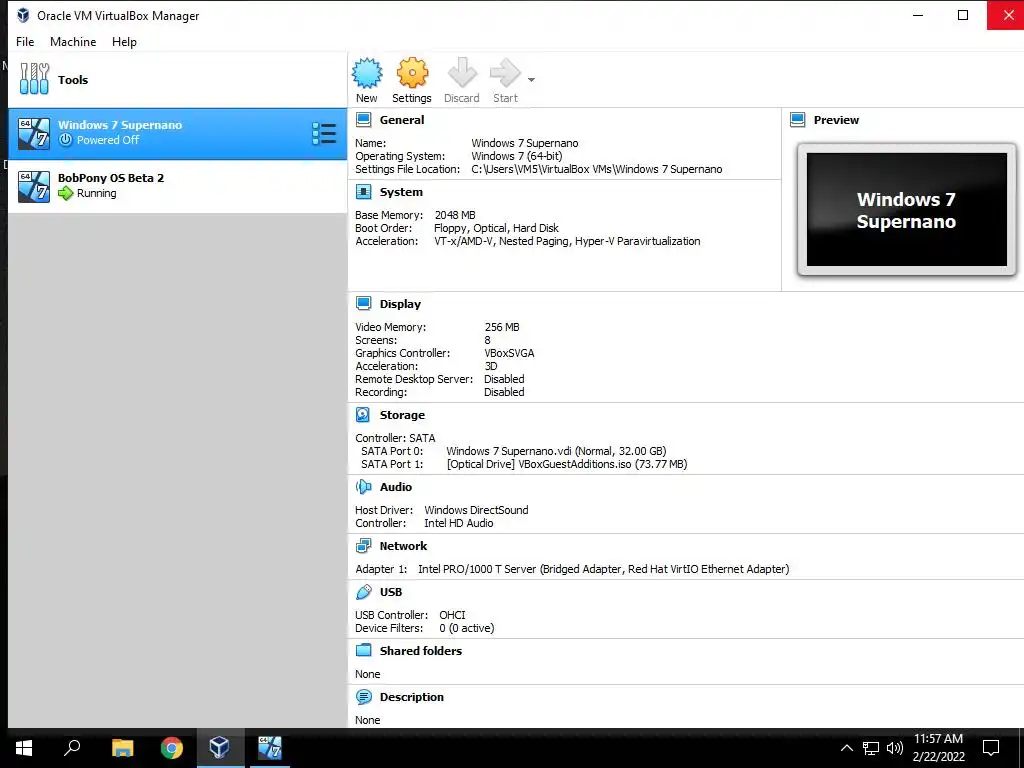
Task: Click the settings file location path
Action: coord(597,169)
